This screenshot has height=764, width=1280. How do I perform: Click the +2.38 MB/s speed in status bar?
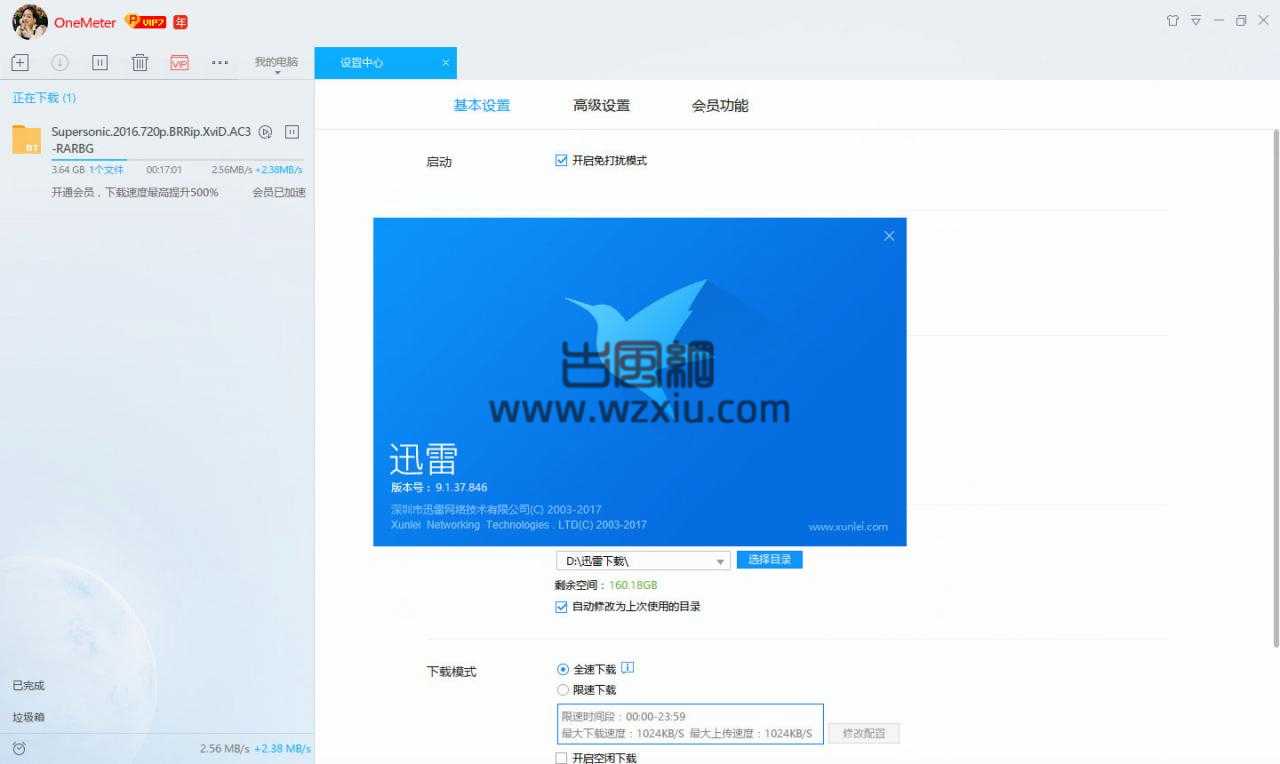pos(282,749)
